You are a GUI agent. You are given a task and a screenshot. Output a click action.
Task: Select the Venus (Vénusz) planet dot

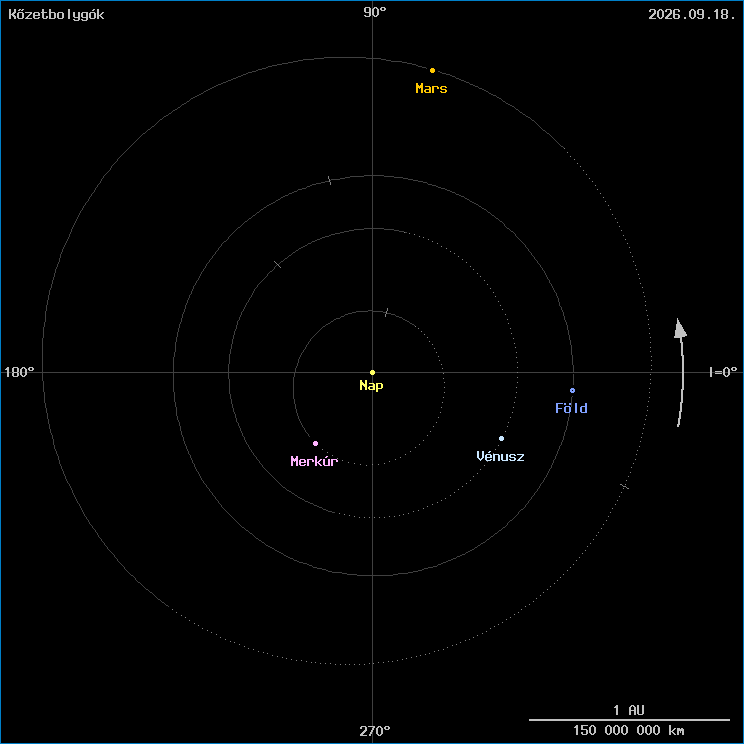click(501, 438)
